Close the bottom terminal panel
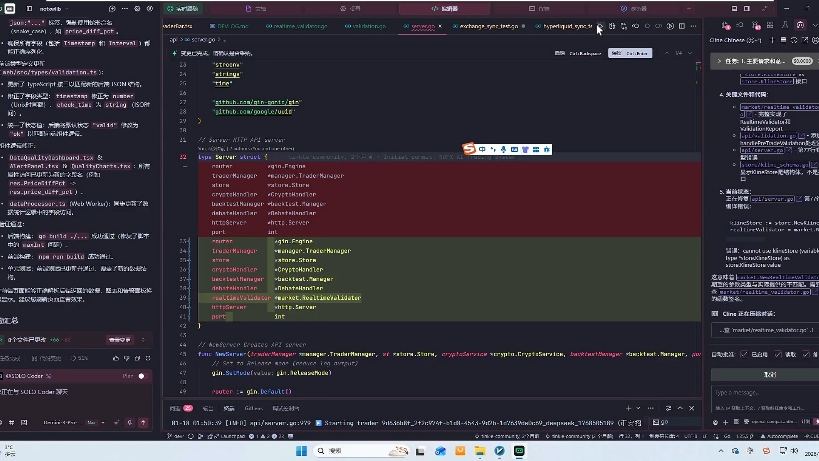Image resolution: width=819 pixels, height=461 pixels. click(692, 408)
